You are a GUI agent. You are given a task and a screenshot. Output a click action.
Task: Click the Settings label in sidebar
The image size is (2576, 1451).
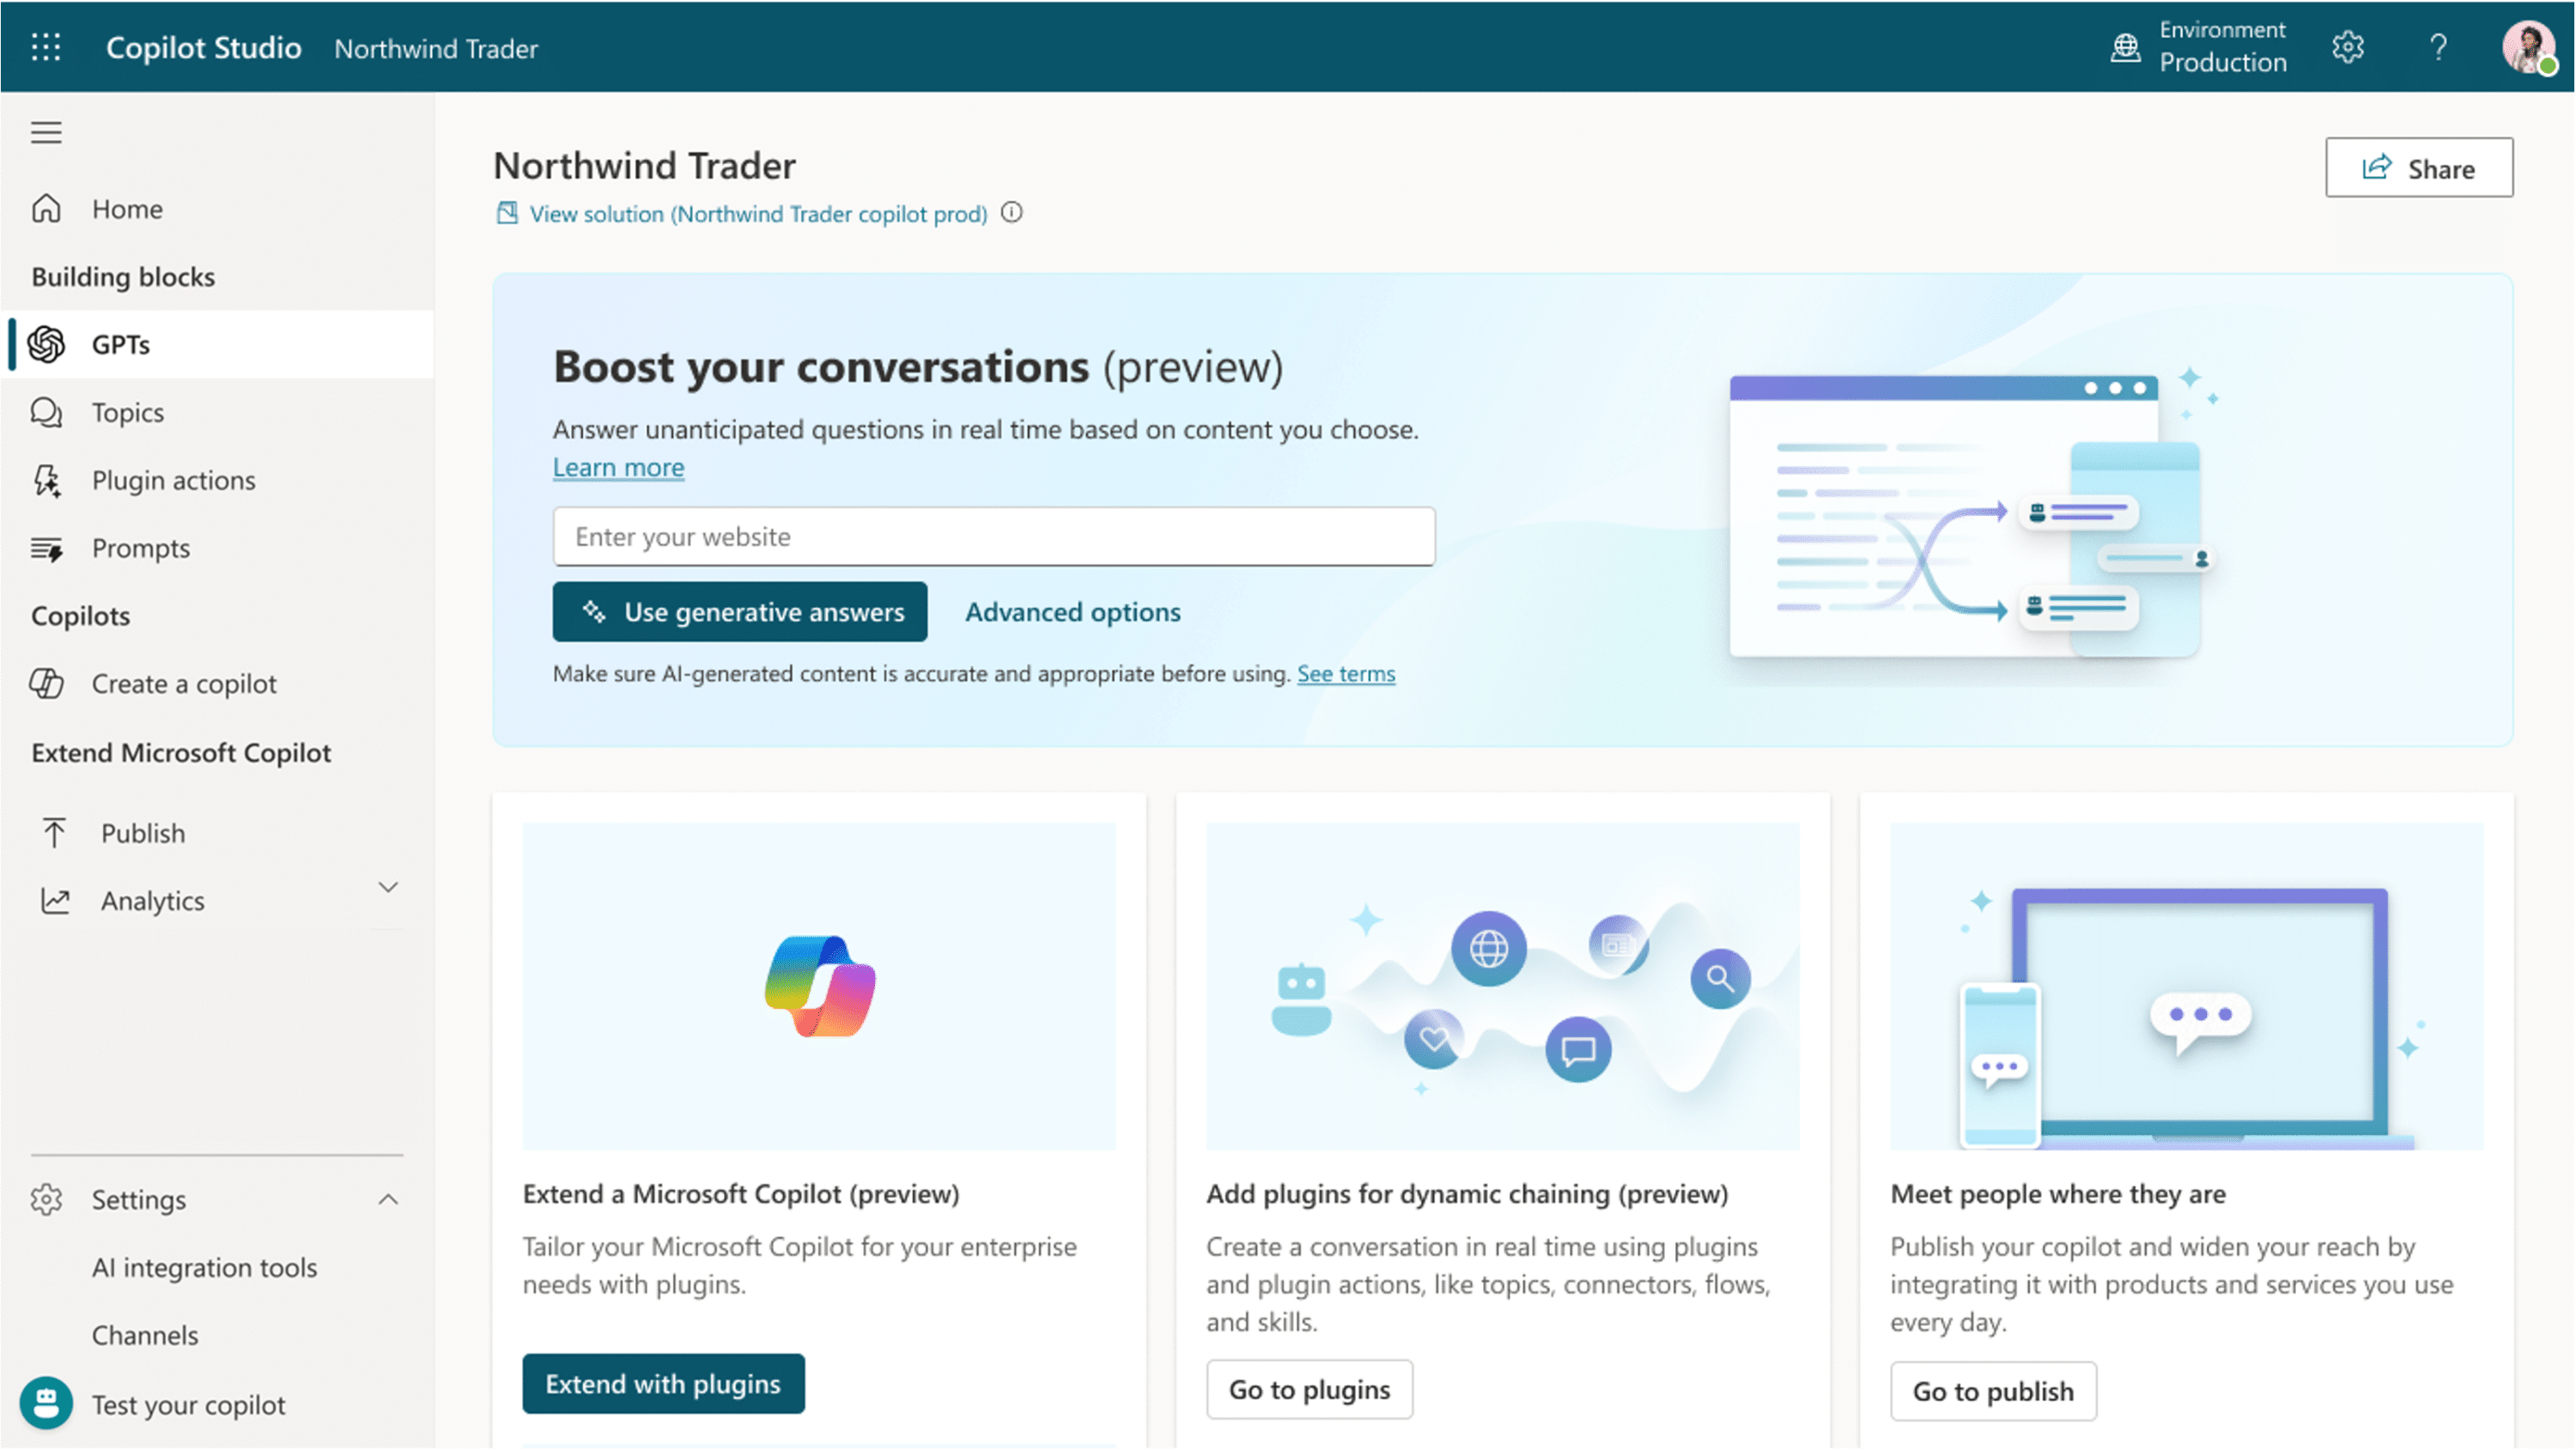[x=139, y=1200]
